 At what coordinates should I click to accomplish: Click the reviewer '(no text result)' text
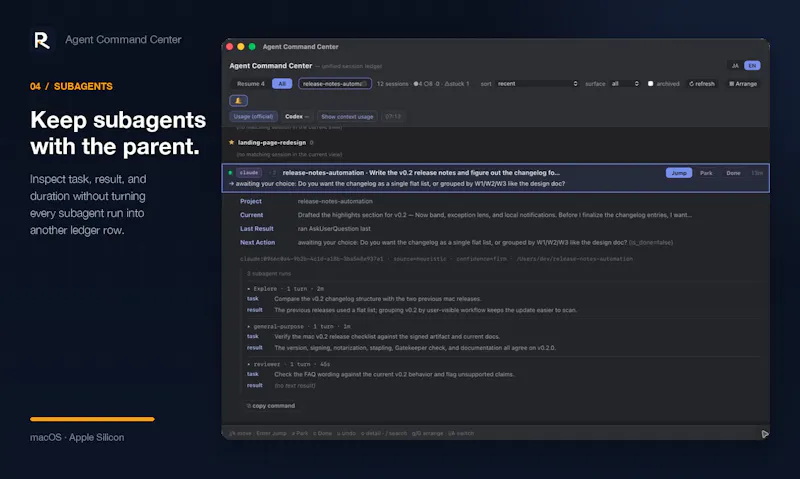[x=295, y=386]
